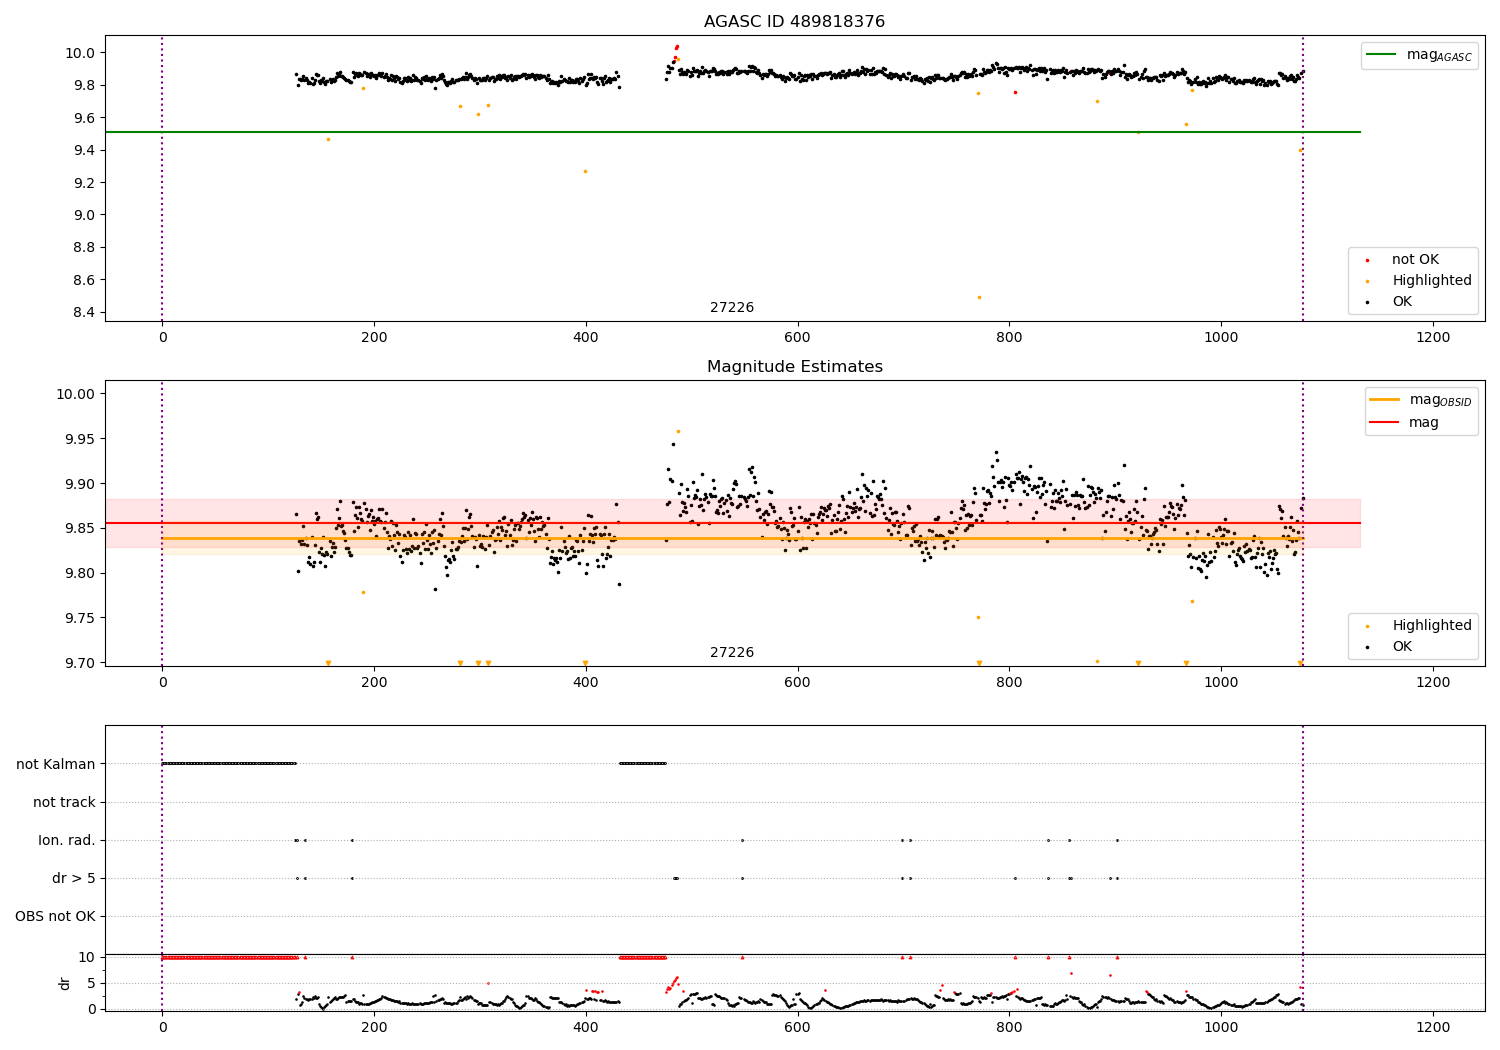This screenshot has width=1500, height=1050.
Task: Click the '8.4' y-axis tick label
Action: click(84, 313)
